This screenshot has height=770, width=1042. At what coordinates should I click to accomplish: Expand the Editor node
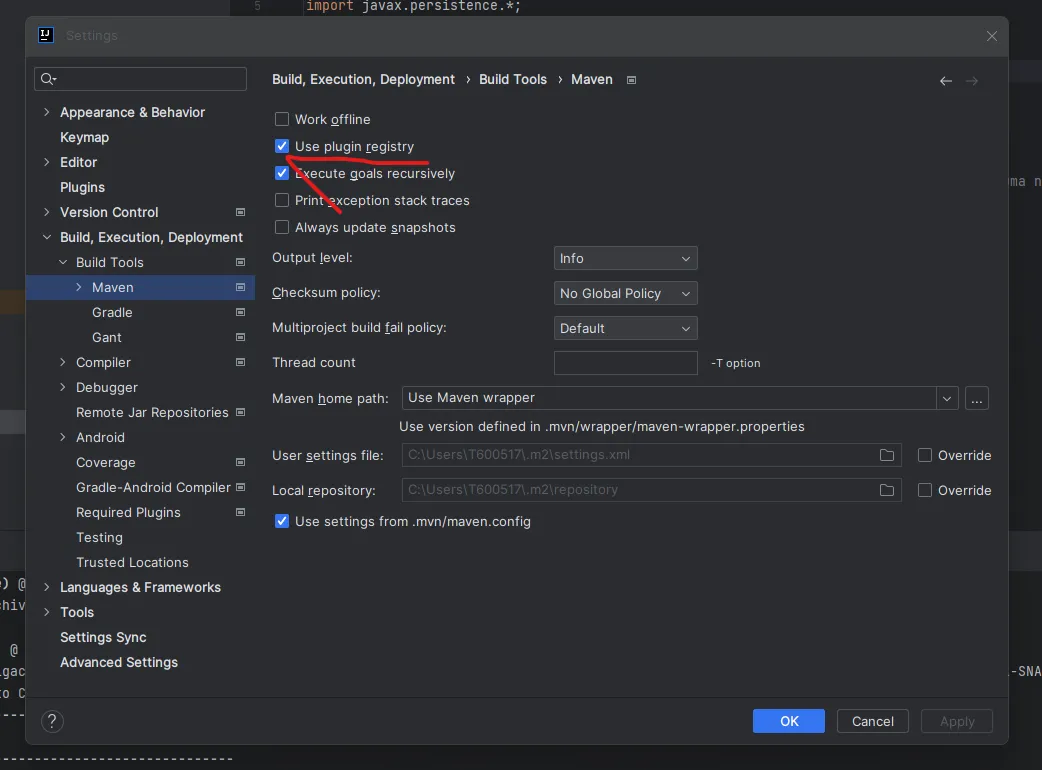[47, 162]
